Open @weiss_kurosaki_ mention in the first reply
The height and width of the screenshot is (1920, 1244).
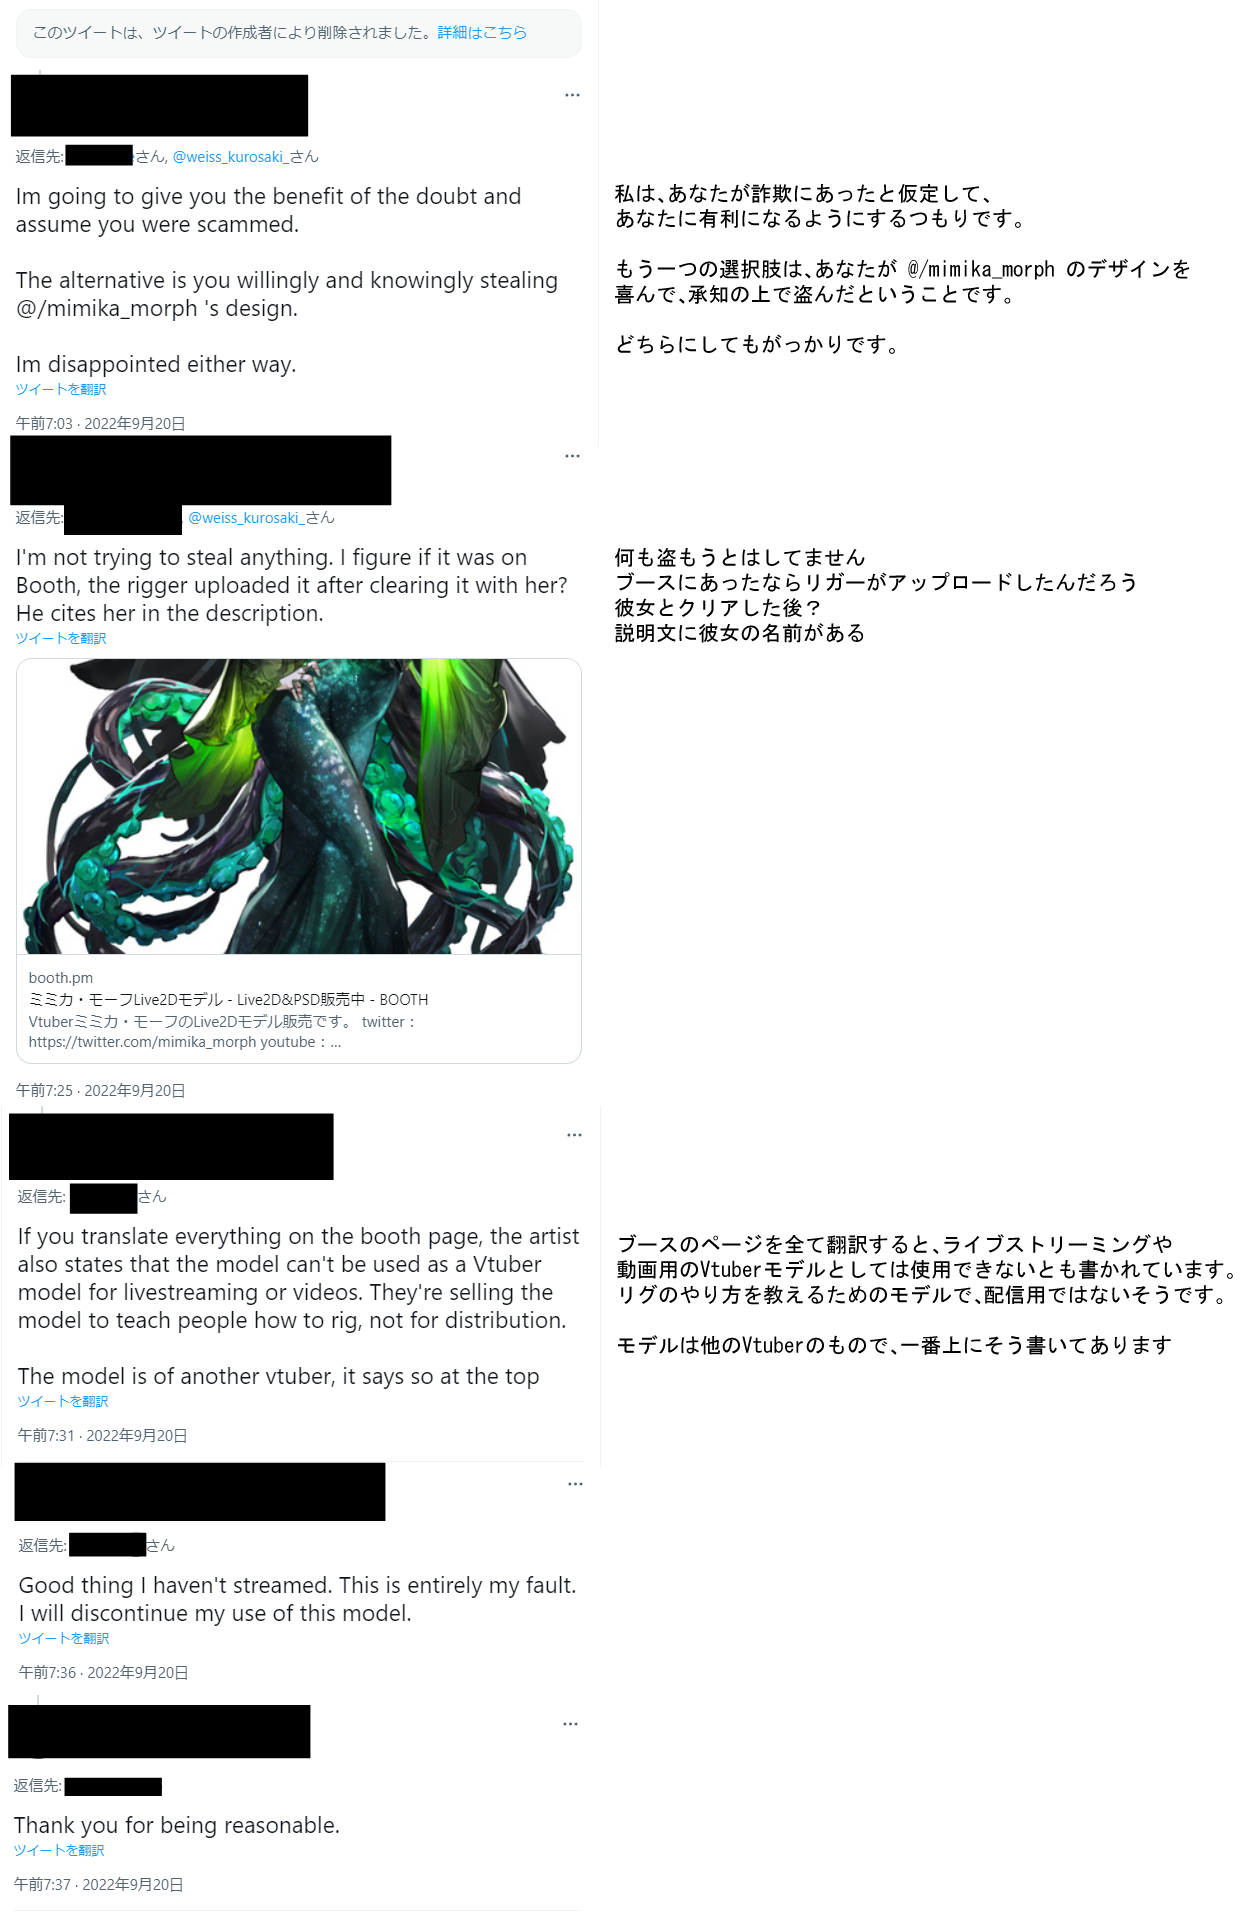click(x=228, y=157)
